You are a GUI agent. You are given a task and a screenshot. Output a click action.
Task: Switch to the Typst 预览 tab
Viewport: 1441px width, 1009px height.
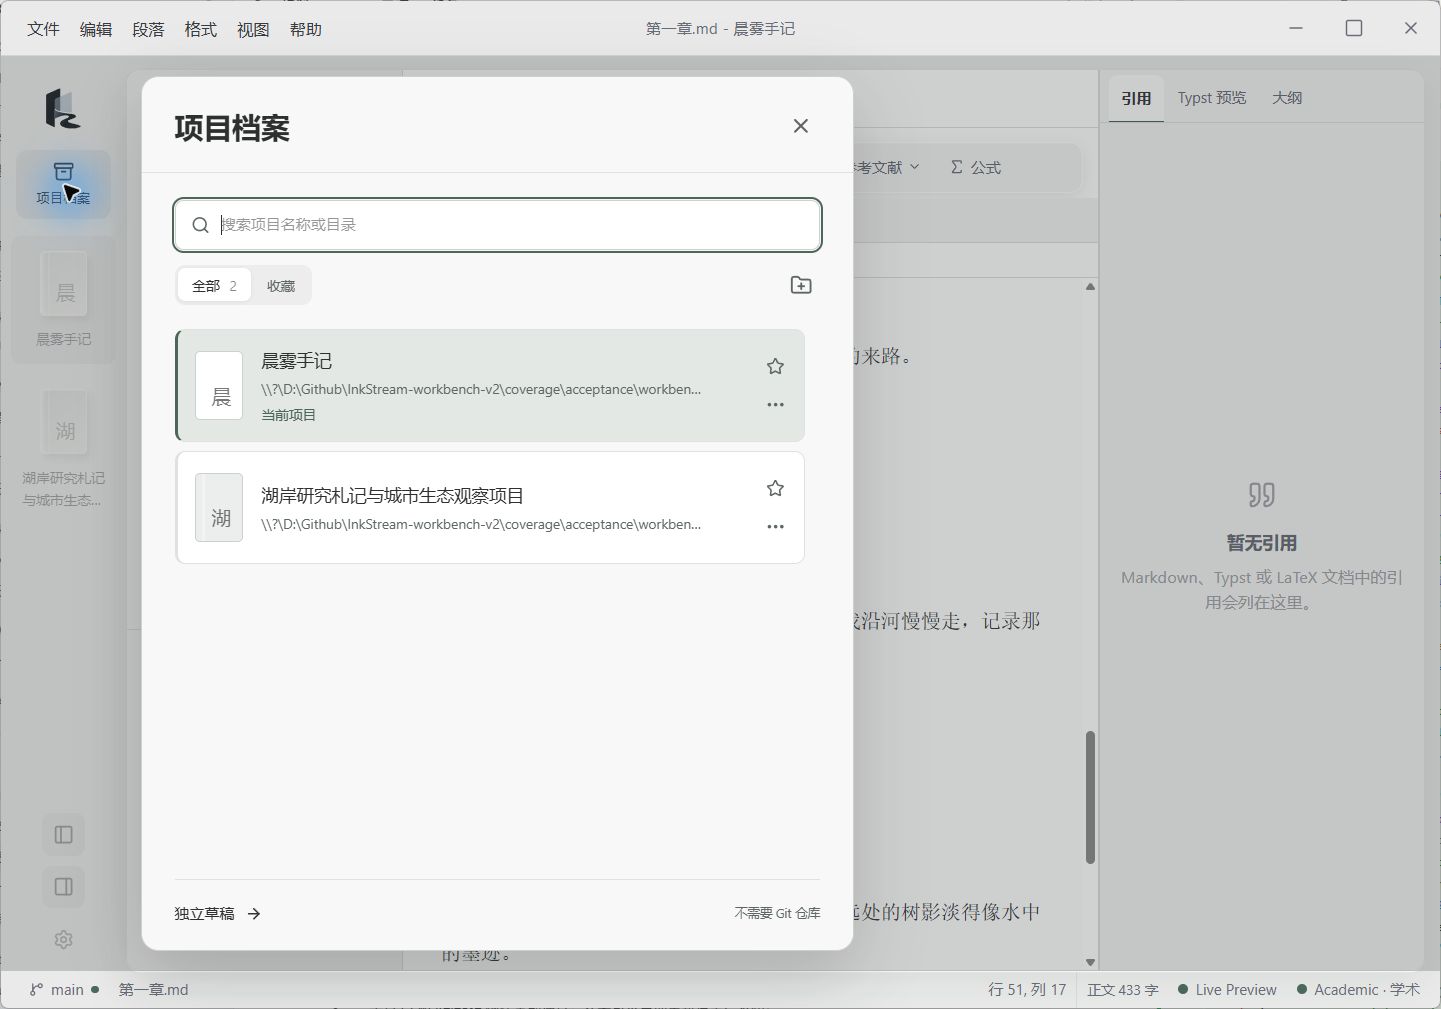[1212, 98]
